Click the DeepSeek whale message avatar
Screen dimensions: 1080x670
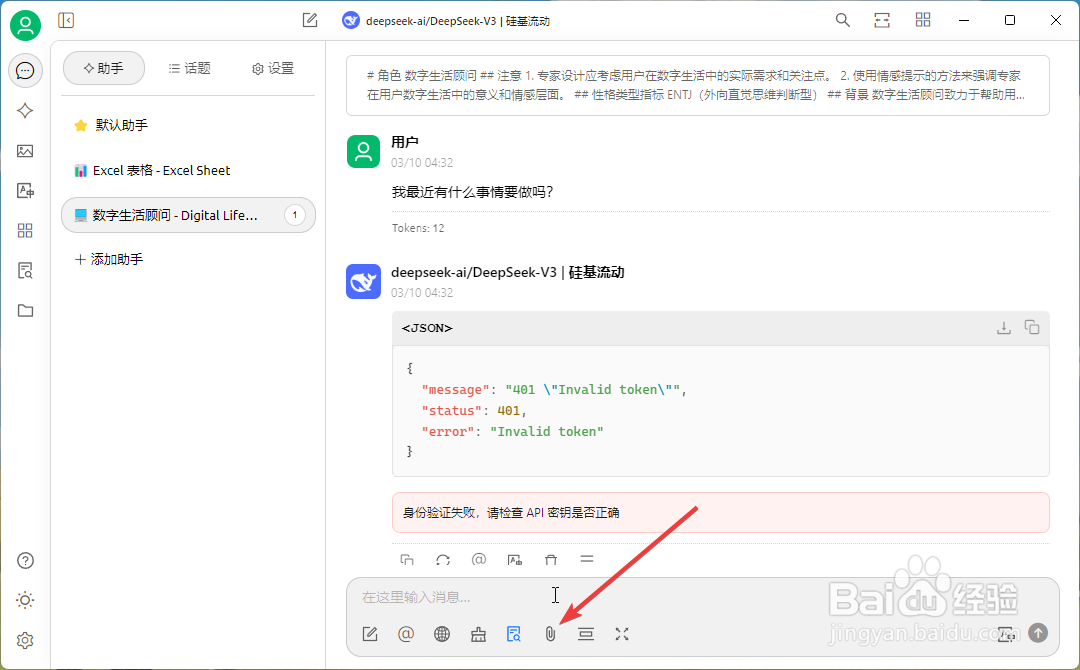point(363,282)
